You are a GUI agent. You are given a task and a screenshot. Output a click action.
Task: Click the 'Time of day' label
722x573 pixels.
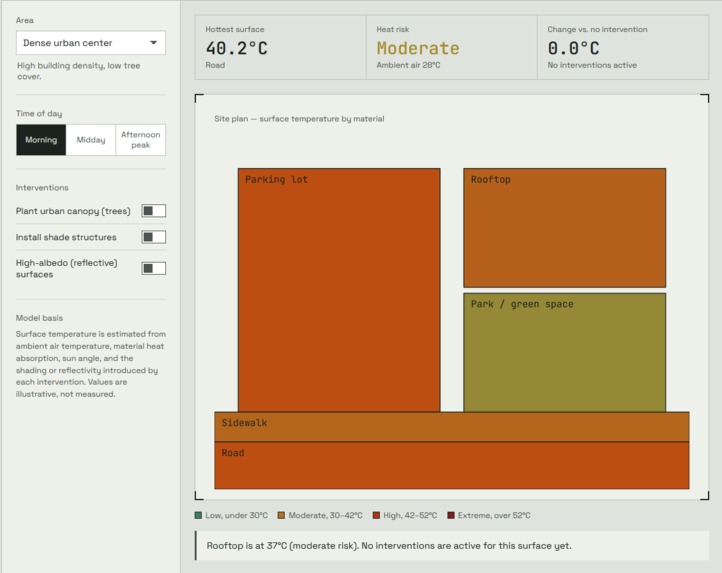(x=39, y=113)
